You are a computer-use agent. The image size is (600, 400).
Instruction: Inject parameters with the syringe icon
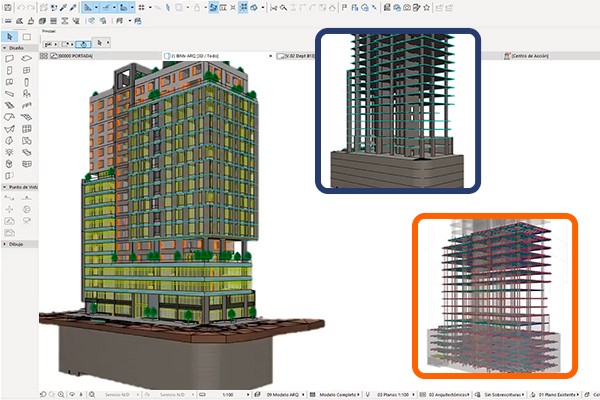[73, 7]
